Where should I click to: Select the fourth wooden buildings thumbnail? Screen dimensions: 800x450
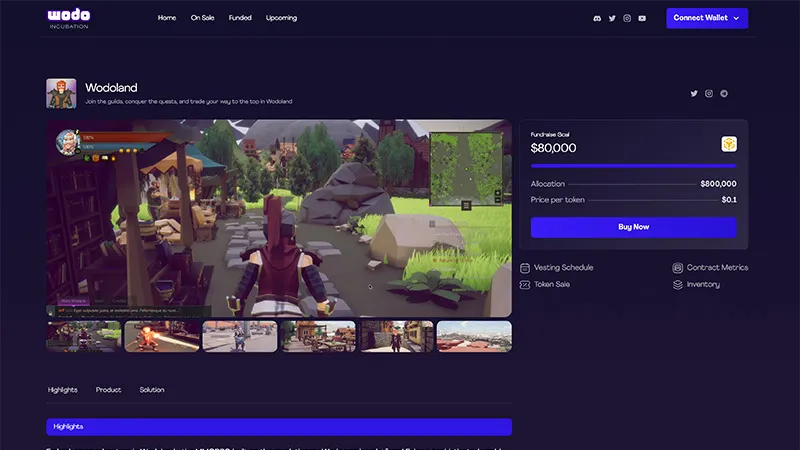coord(318,337)
